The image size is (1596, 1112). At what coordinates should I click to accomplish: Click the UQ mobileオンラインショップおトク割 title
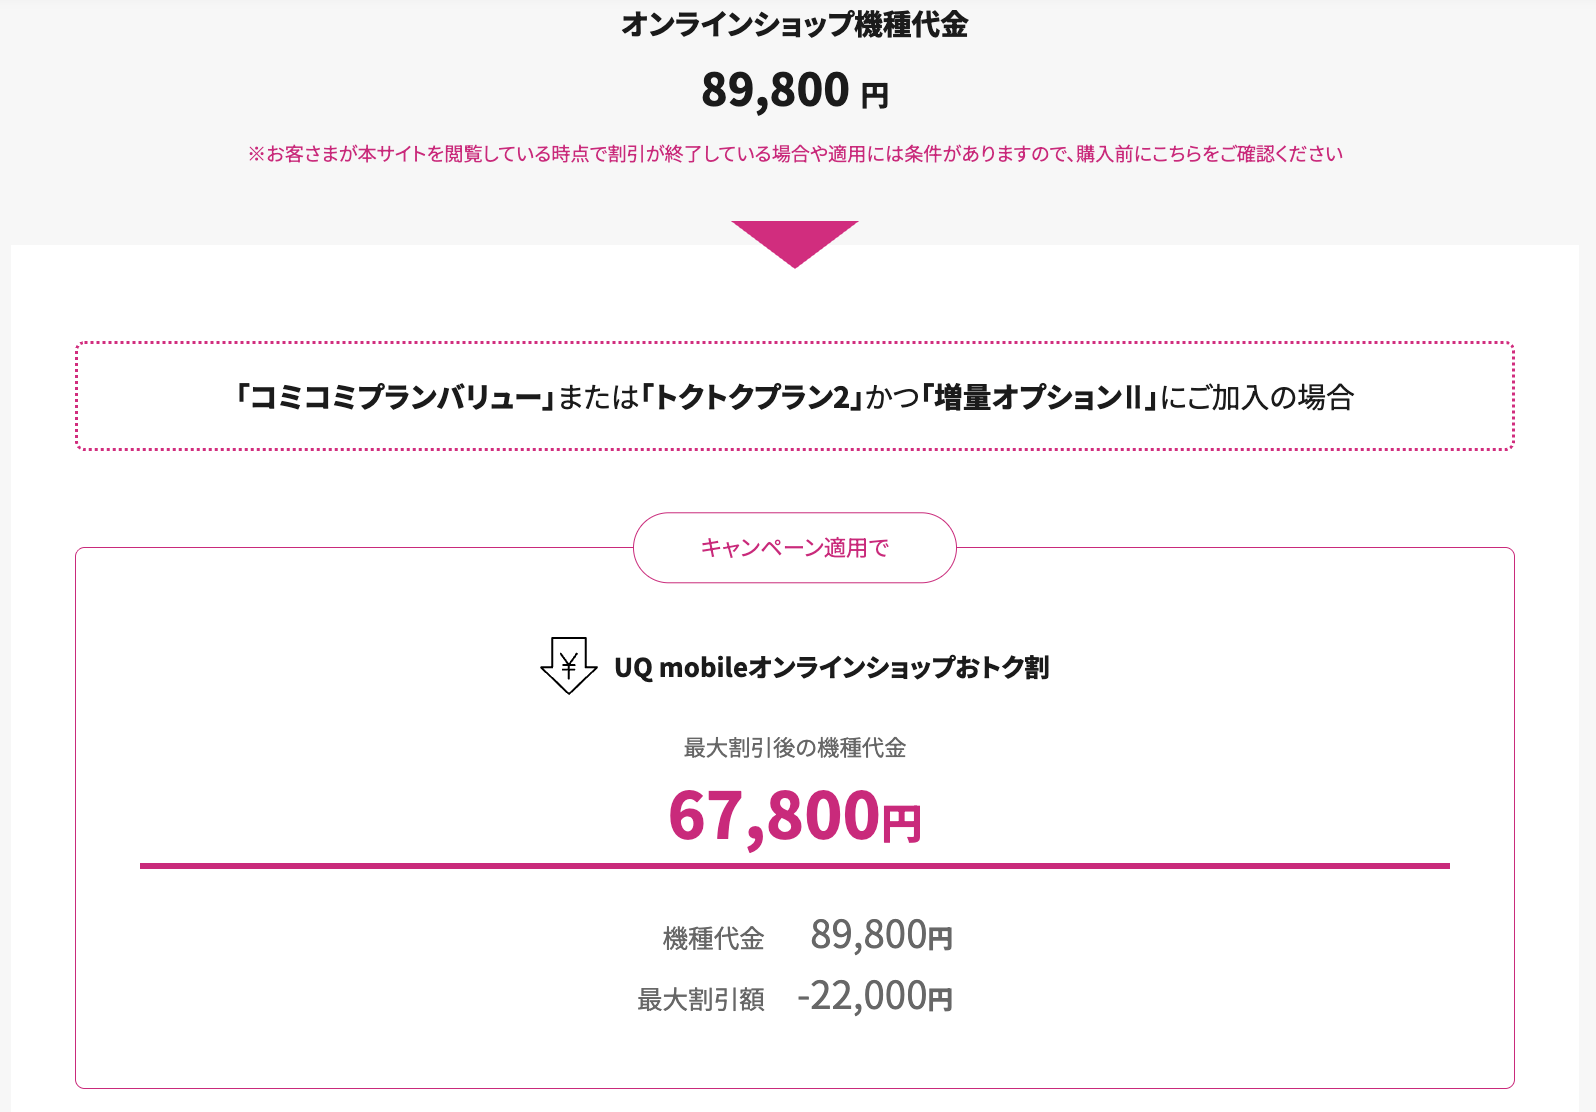click(x=831, y=667)
